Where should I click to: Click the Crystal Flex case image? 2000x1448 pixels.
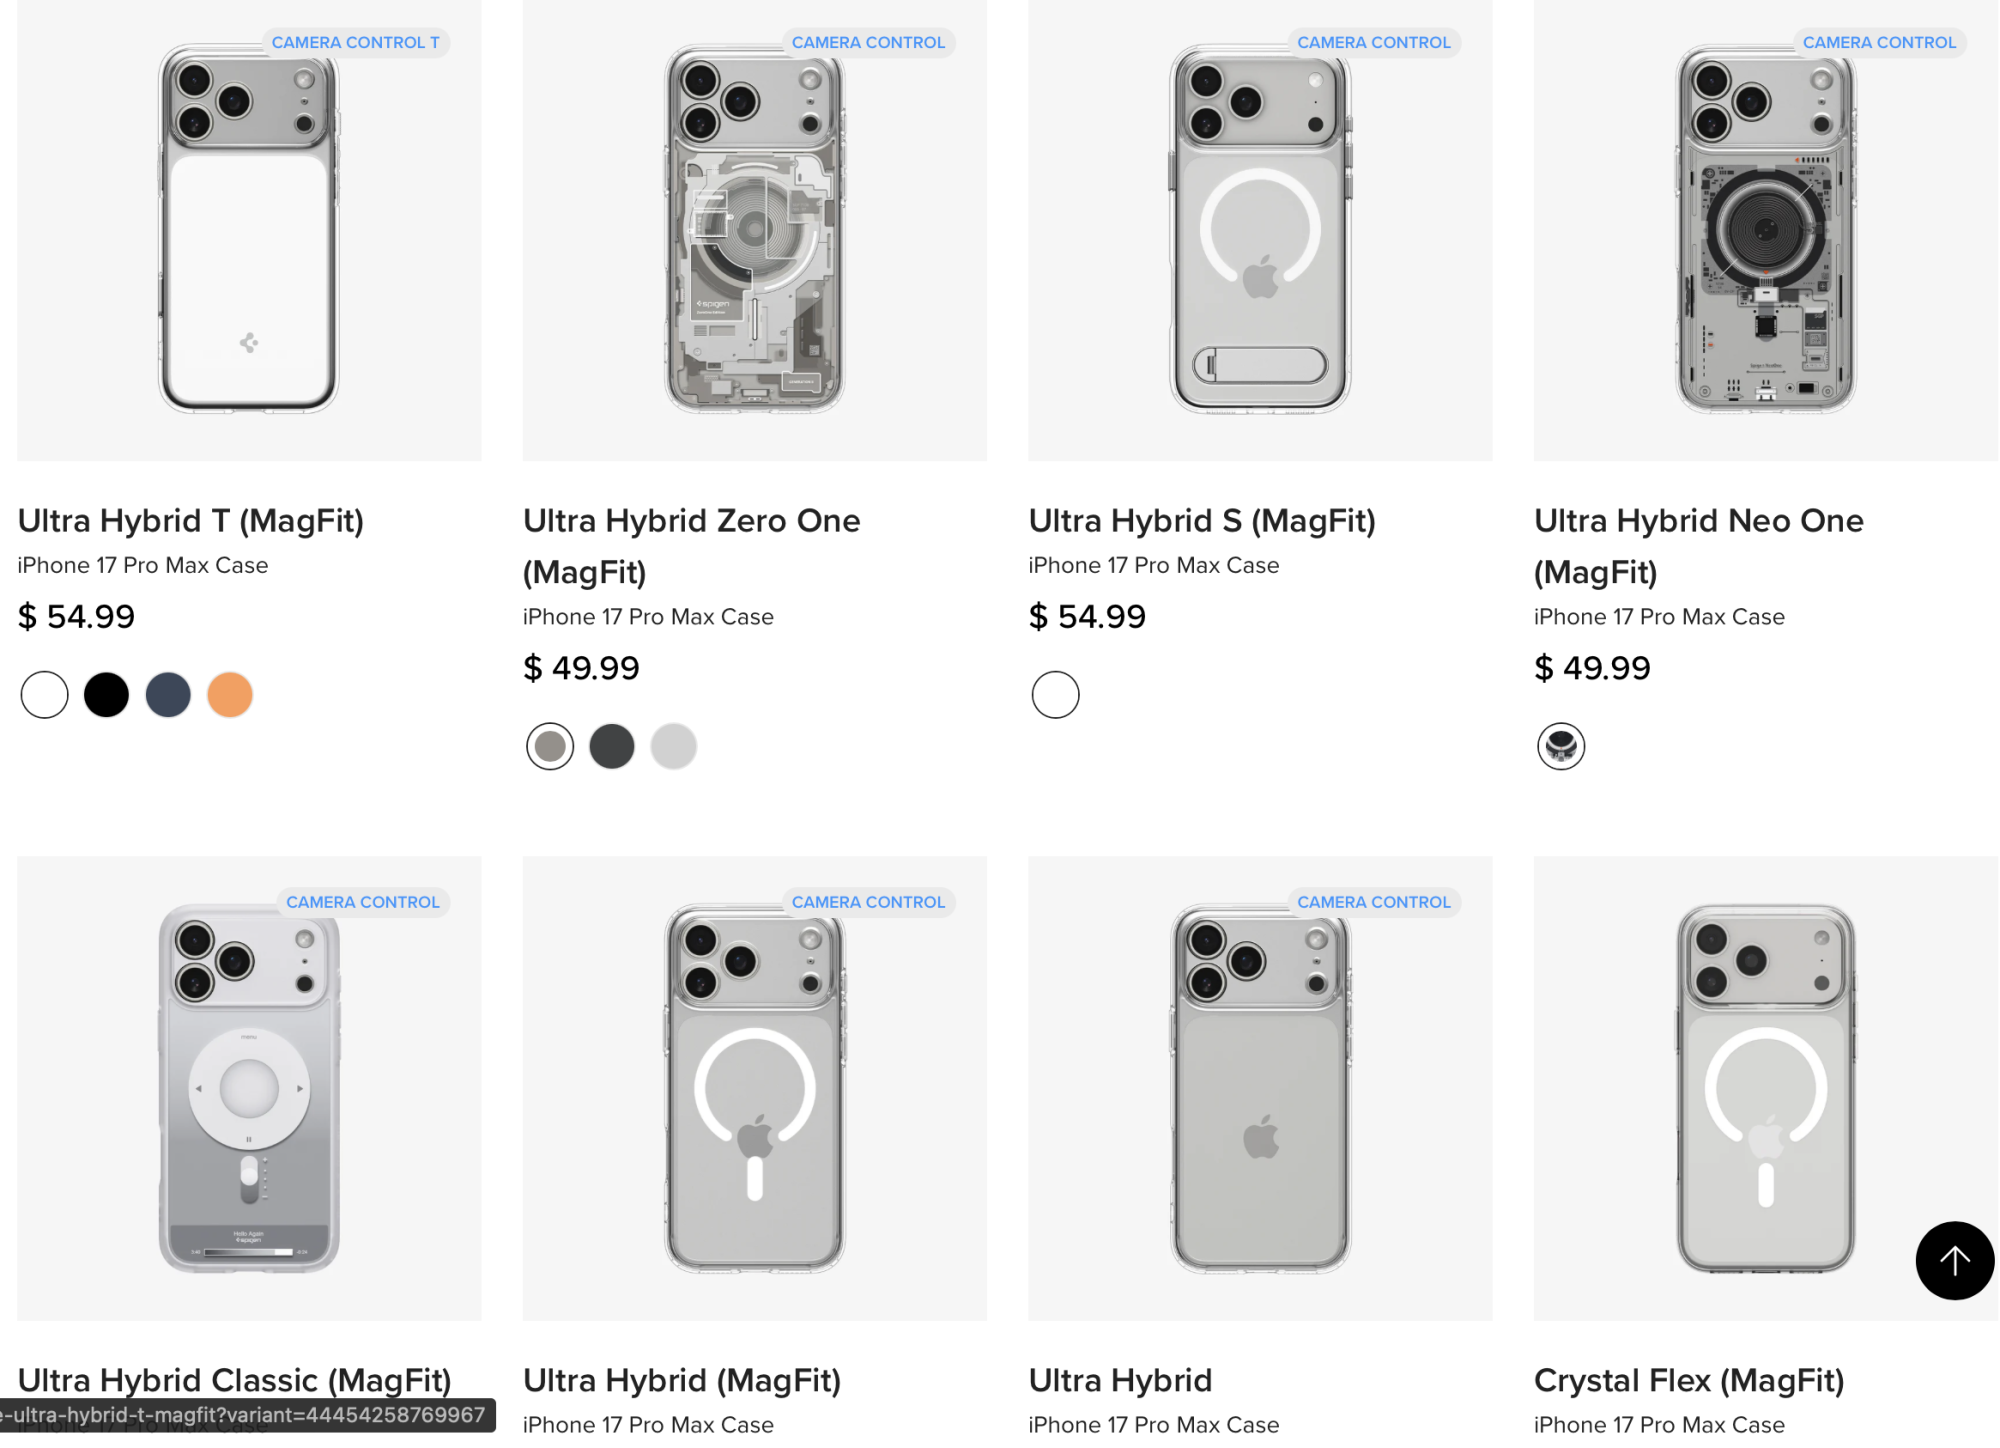click(x=1765, y=1088)
